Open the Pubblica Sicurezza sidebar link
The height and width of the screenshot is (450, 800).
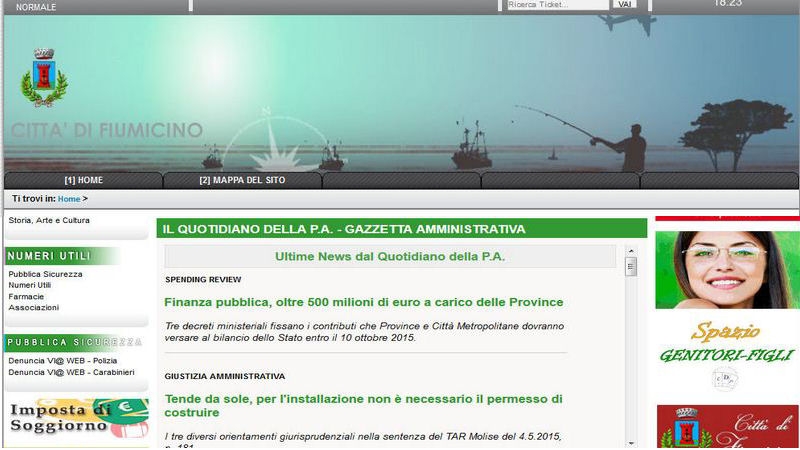tap(45, 274)
